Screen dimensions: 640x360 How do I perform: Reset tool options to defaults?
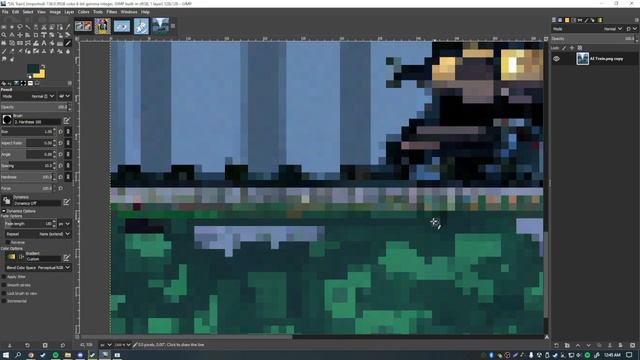coord(62,345)
